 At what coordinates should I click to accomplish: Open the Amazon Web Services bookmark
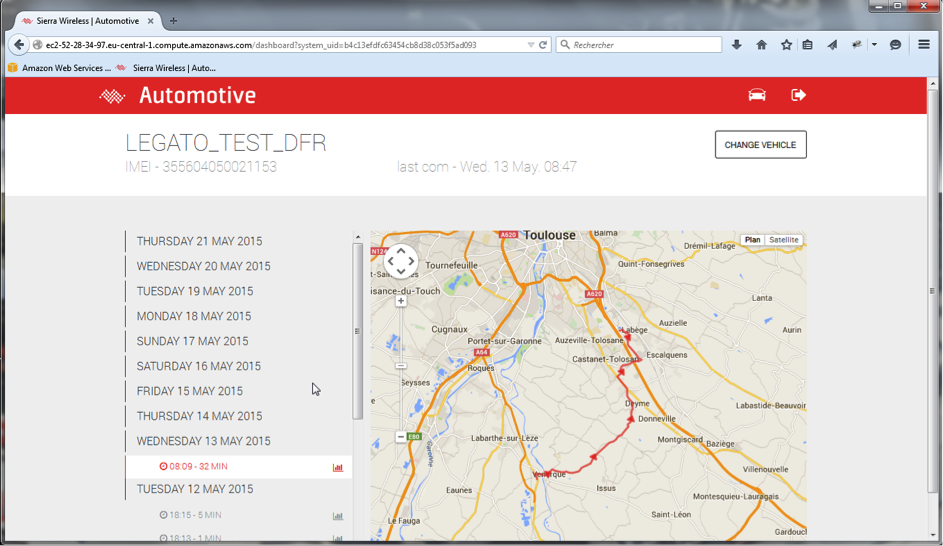coord(60,68)
